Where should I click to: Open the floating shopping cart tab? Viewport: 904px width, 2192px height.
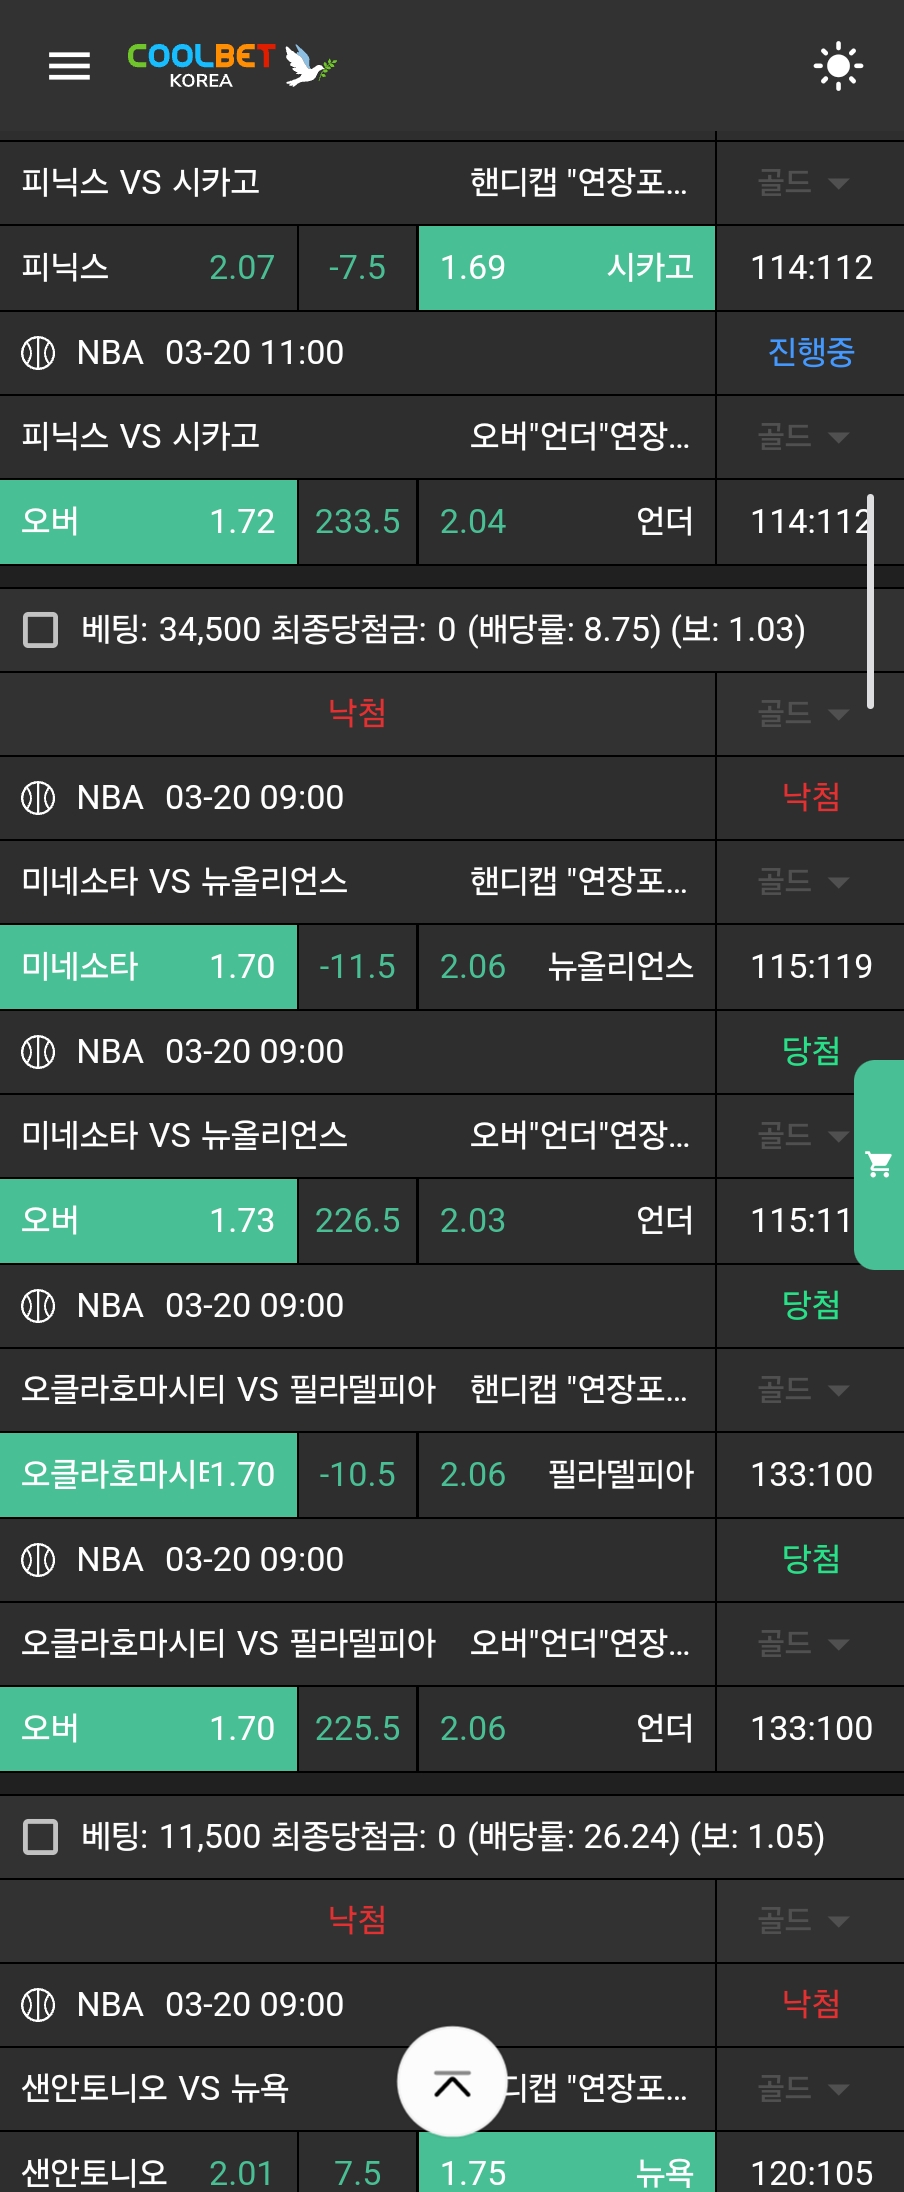click(879, 1164)
